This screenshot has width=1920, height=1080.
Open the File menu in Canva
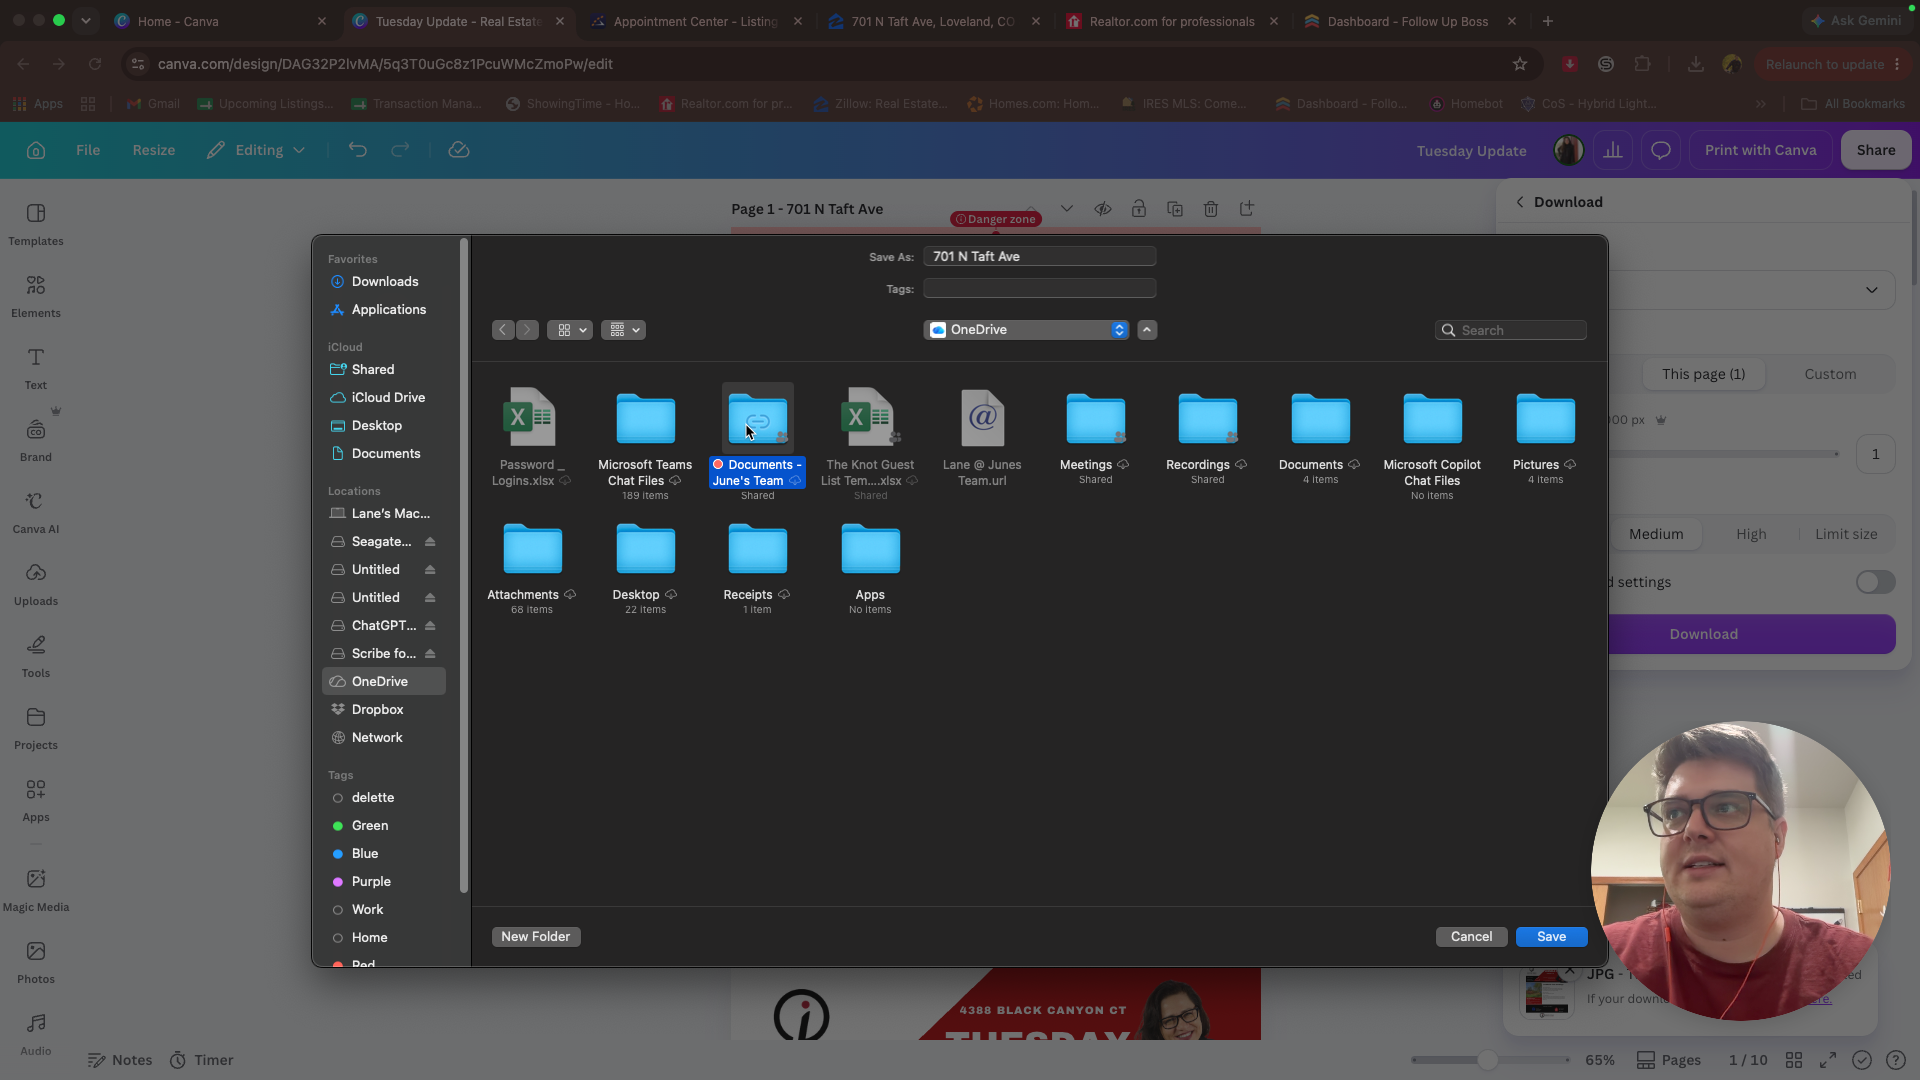coord(88,150)
